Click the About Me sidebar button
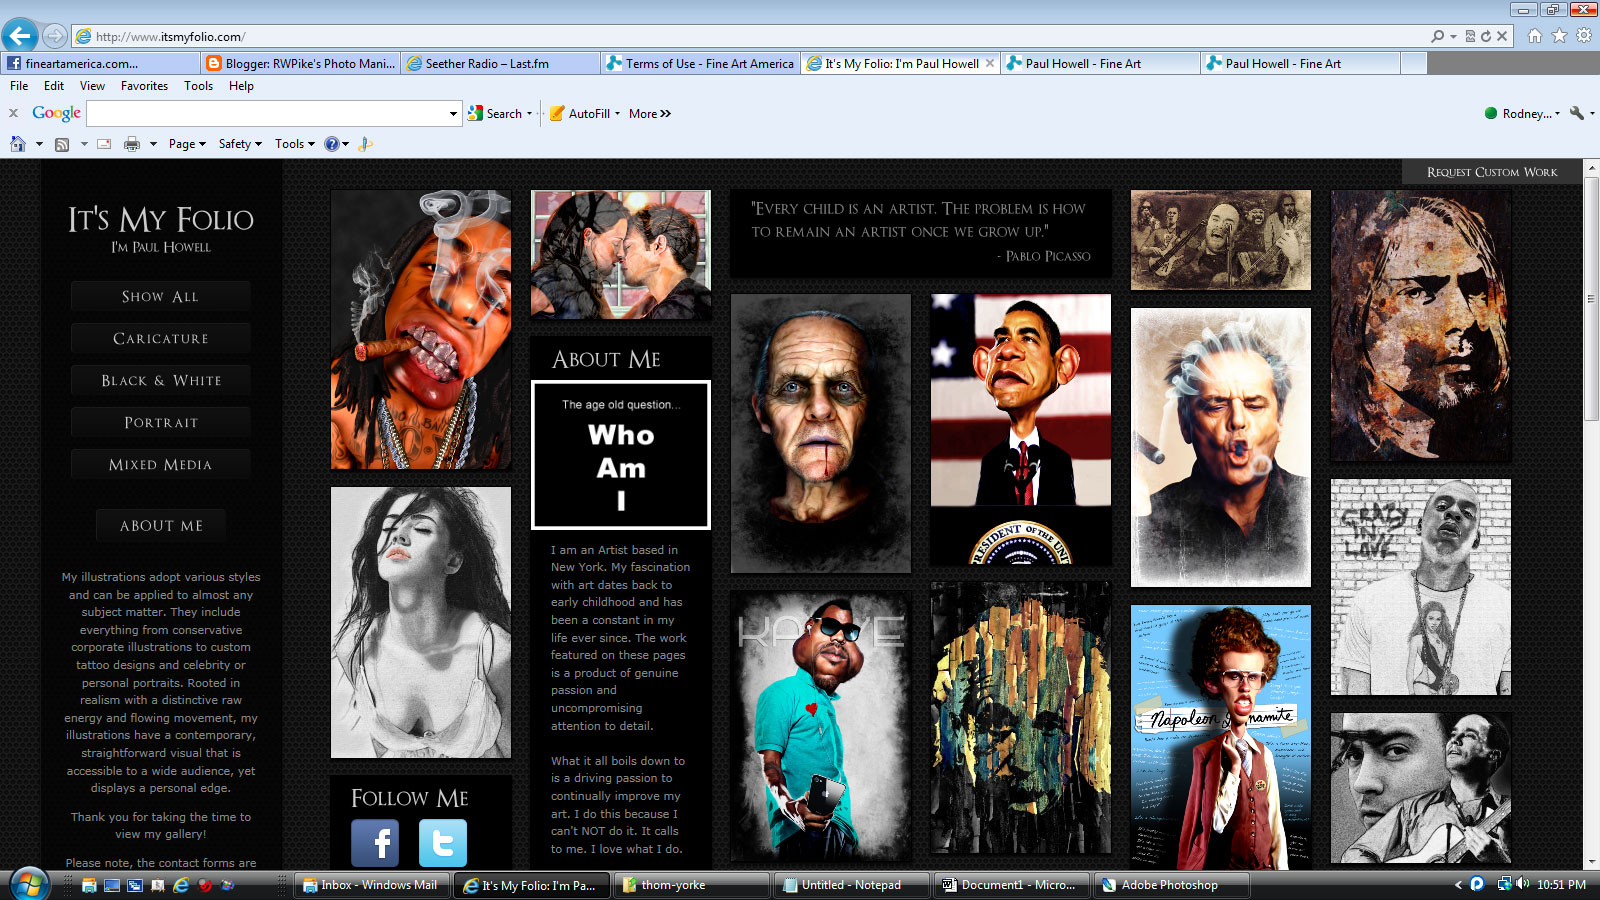This screenshot has width=1600, height=900. point(161,526)
